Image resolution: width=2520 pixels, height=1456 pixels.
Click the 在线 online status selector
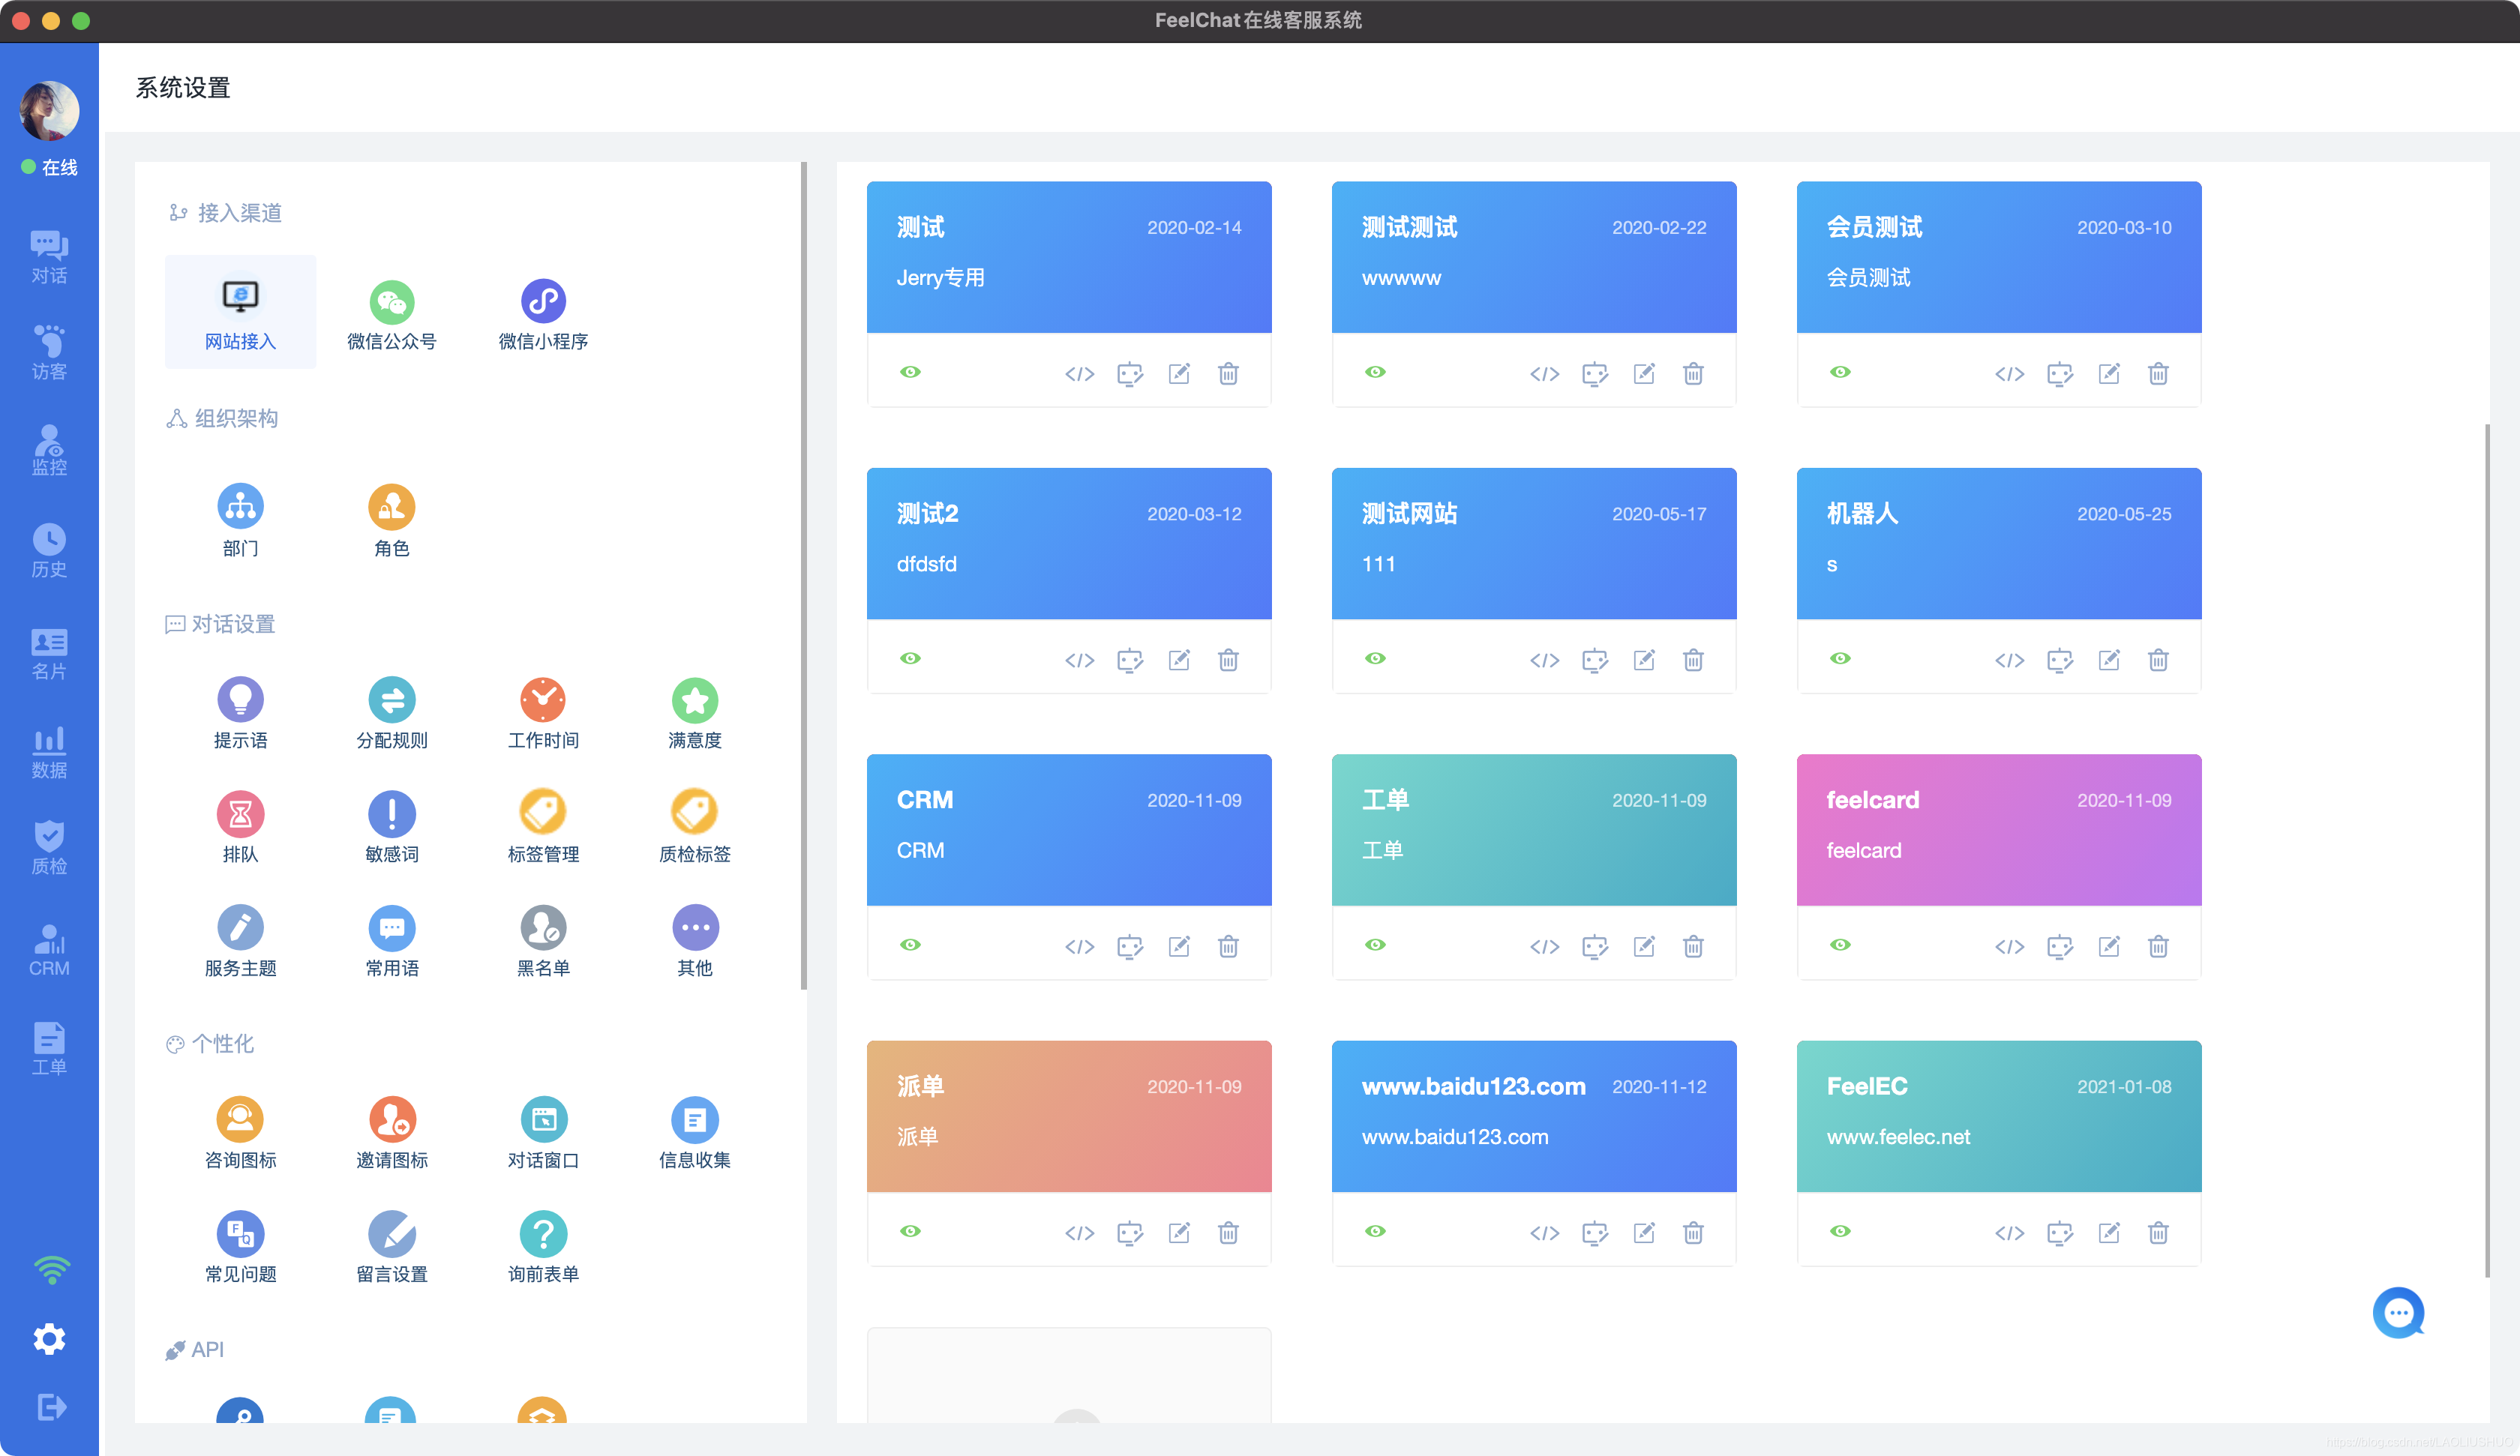point(50,167)
